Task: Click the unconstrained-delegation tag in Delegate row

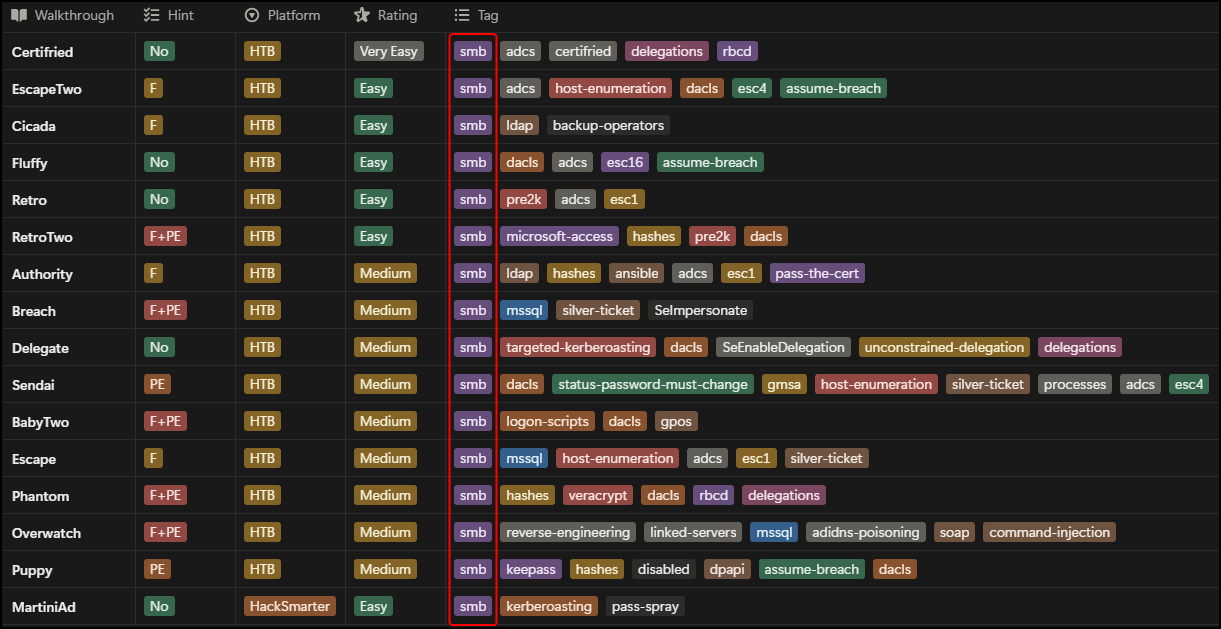Action: [945, 347]
